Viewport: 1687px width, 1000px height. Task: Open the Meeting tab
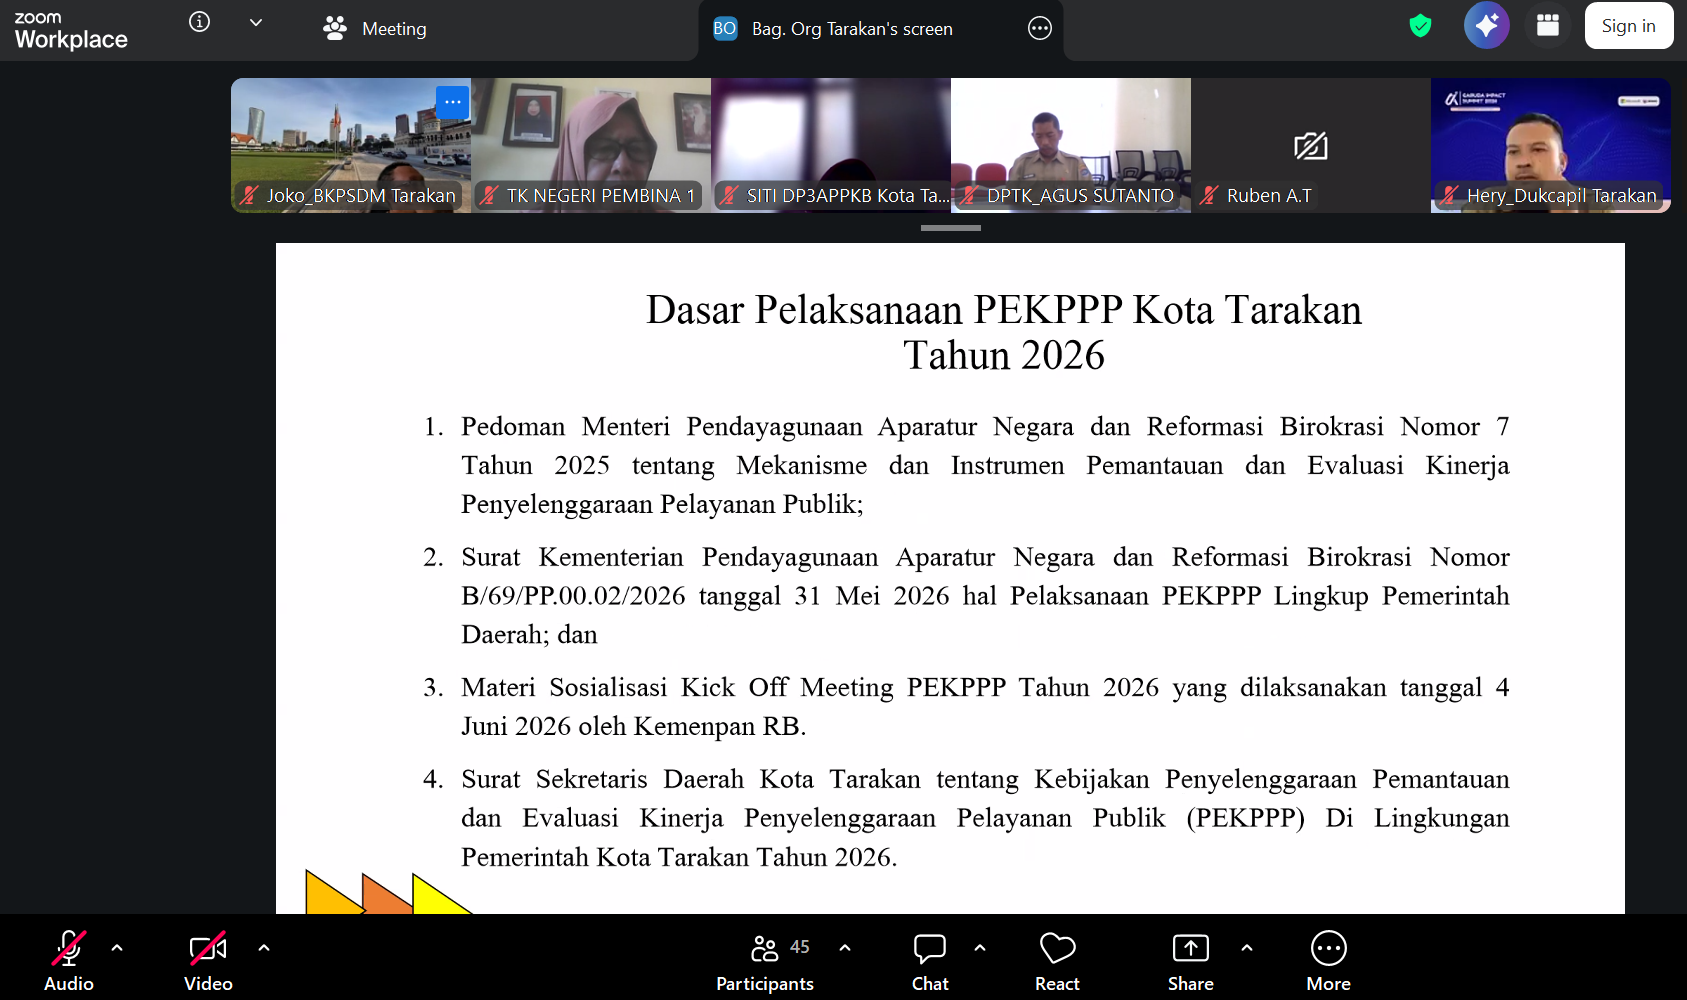tap(375, 29)
